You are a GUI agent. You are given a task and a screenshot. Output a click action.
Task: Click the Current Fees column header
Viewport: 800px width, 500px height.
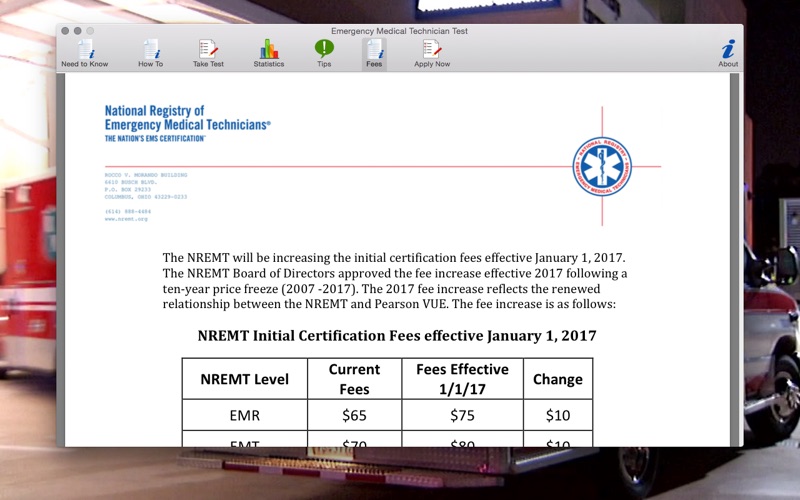354,379
